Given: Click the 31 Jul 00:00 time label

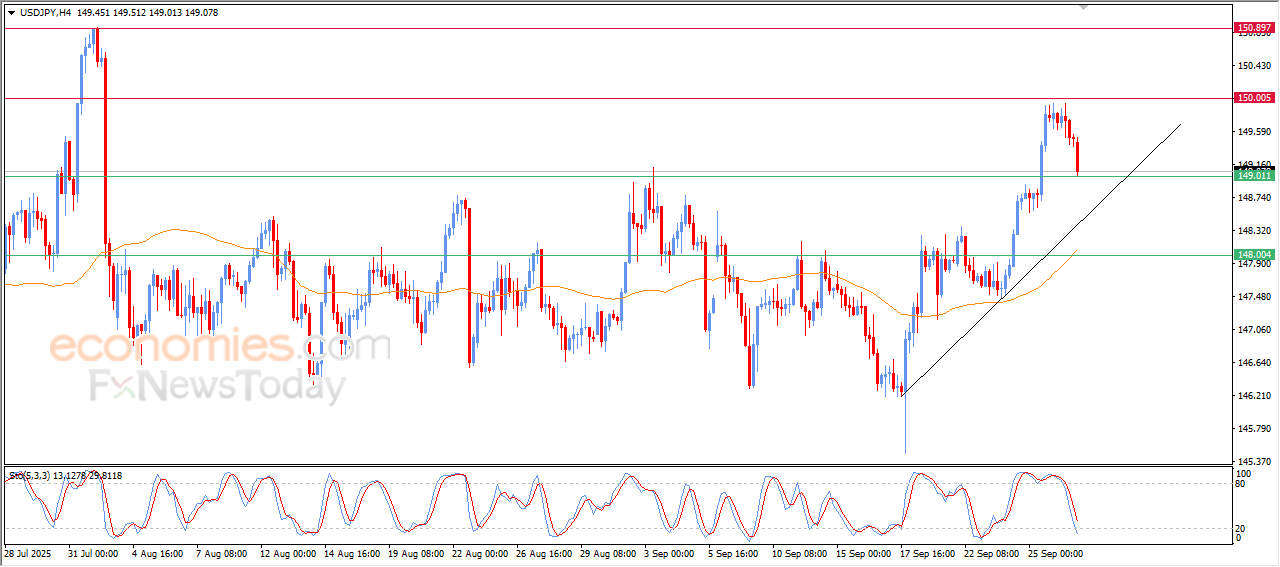Looking at the screenshot, I should [93, 553].
